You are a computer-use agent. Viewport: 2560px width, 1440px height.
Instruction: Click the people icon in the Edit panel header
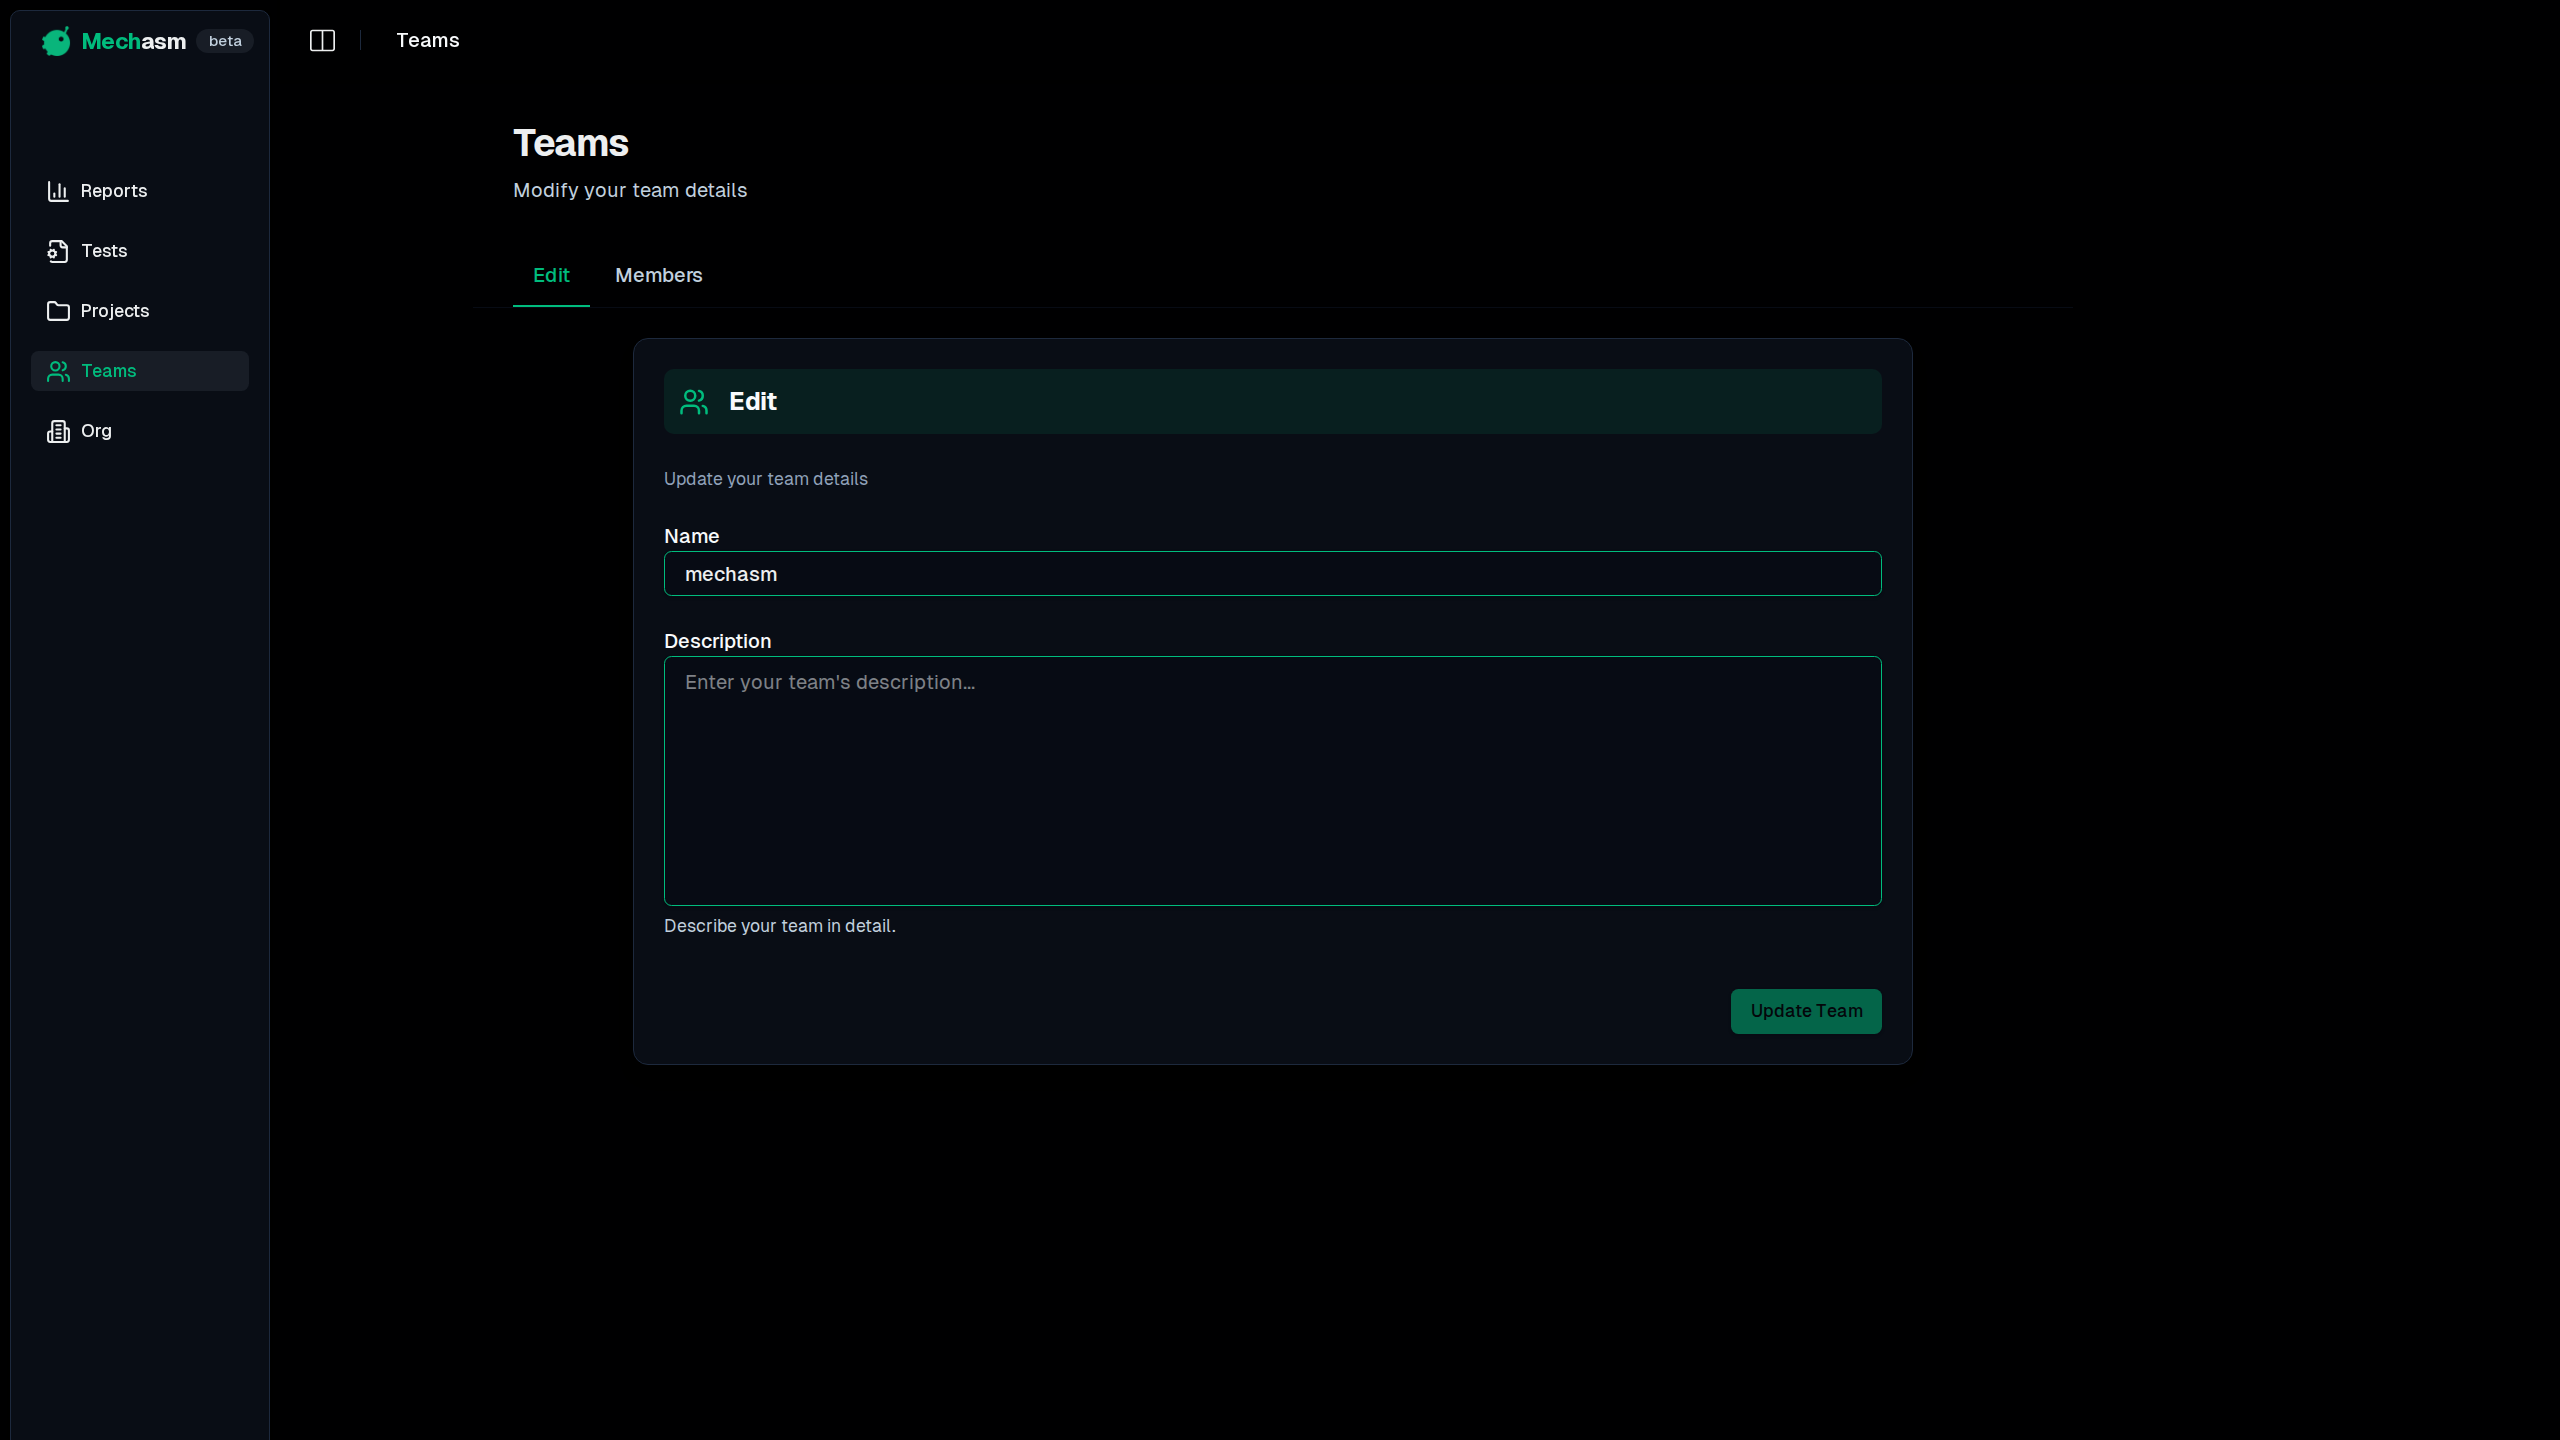click(x=695, y=401)
